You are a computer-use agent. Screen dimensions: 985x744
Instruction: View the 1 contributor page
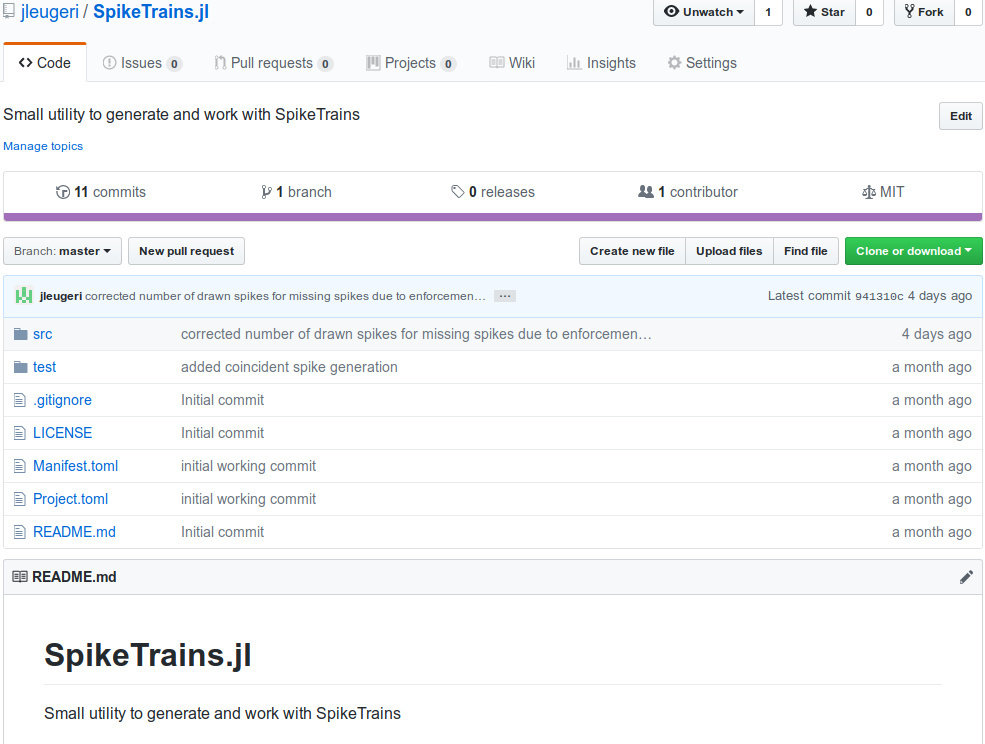click(688, 192)
